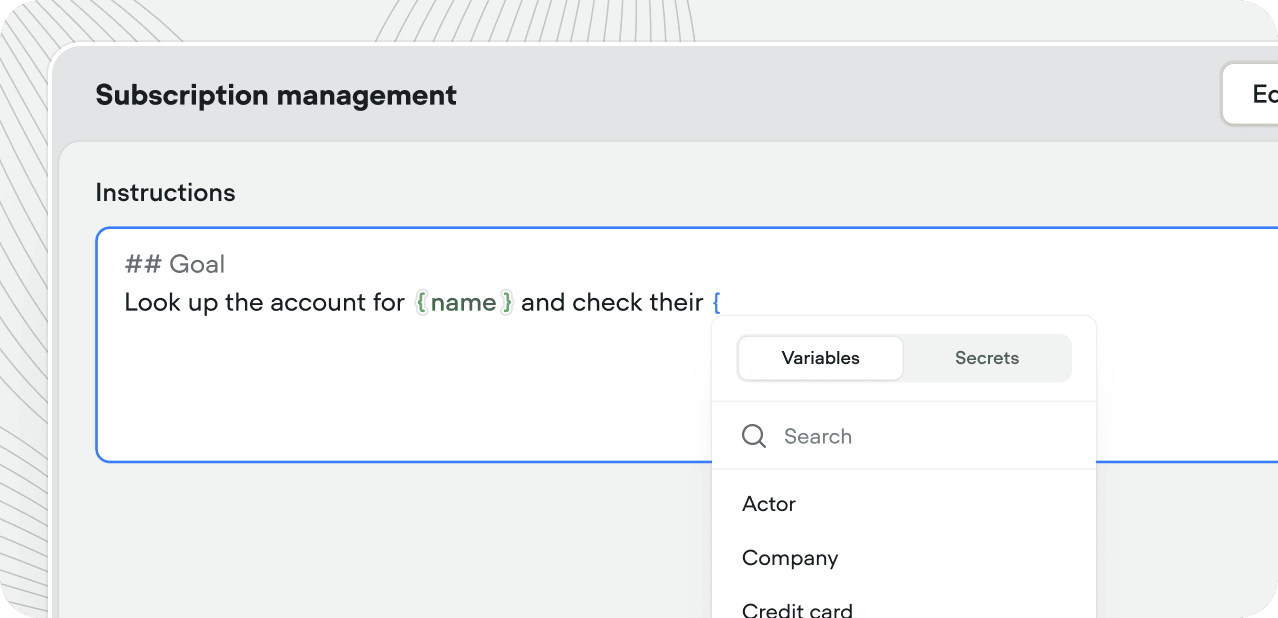Screen dimensions: 1278x618
Task: Click the 'Subscription management' title
Action: [x=276, y=95]
